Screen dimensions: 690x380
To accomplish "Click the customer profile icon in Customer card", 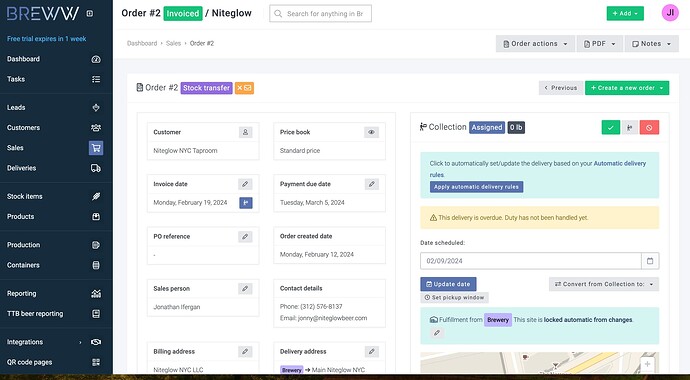I will pos(246,132).
